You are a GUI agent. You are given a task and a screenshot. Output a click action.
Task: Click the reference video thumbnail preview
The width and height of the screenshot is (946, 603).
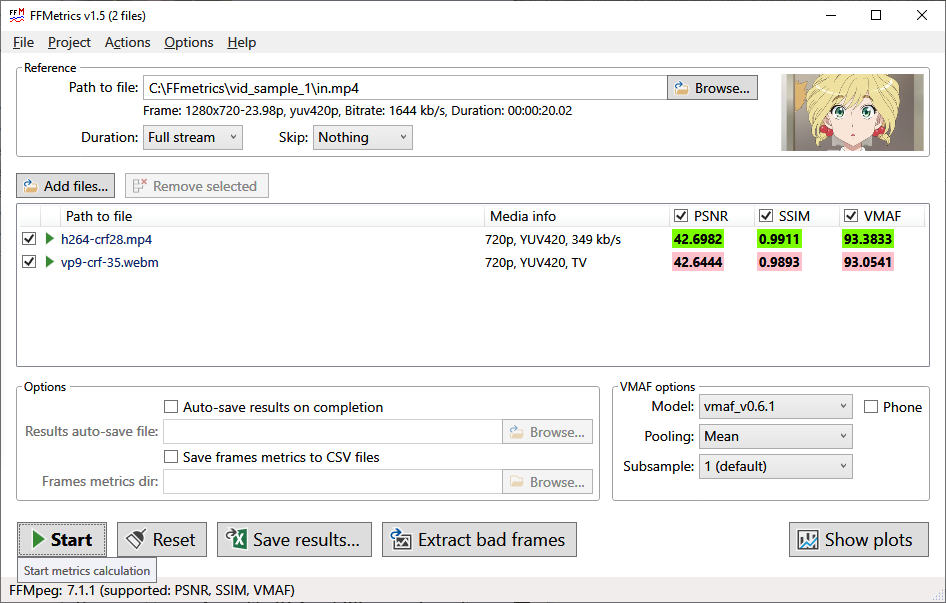tap(852, 112)
